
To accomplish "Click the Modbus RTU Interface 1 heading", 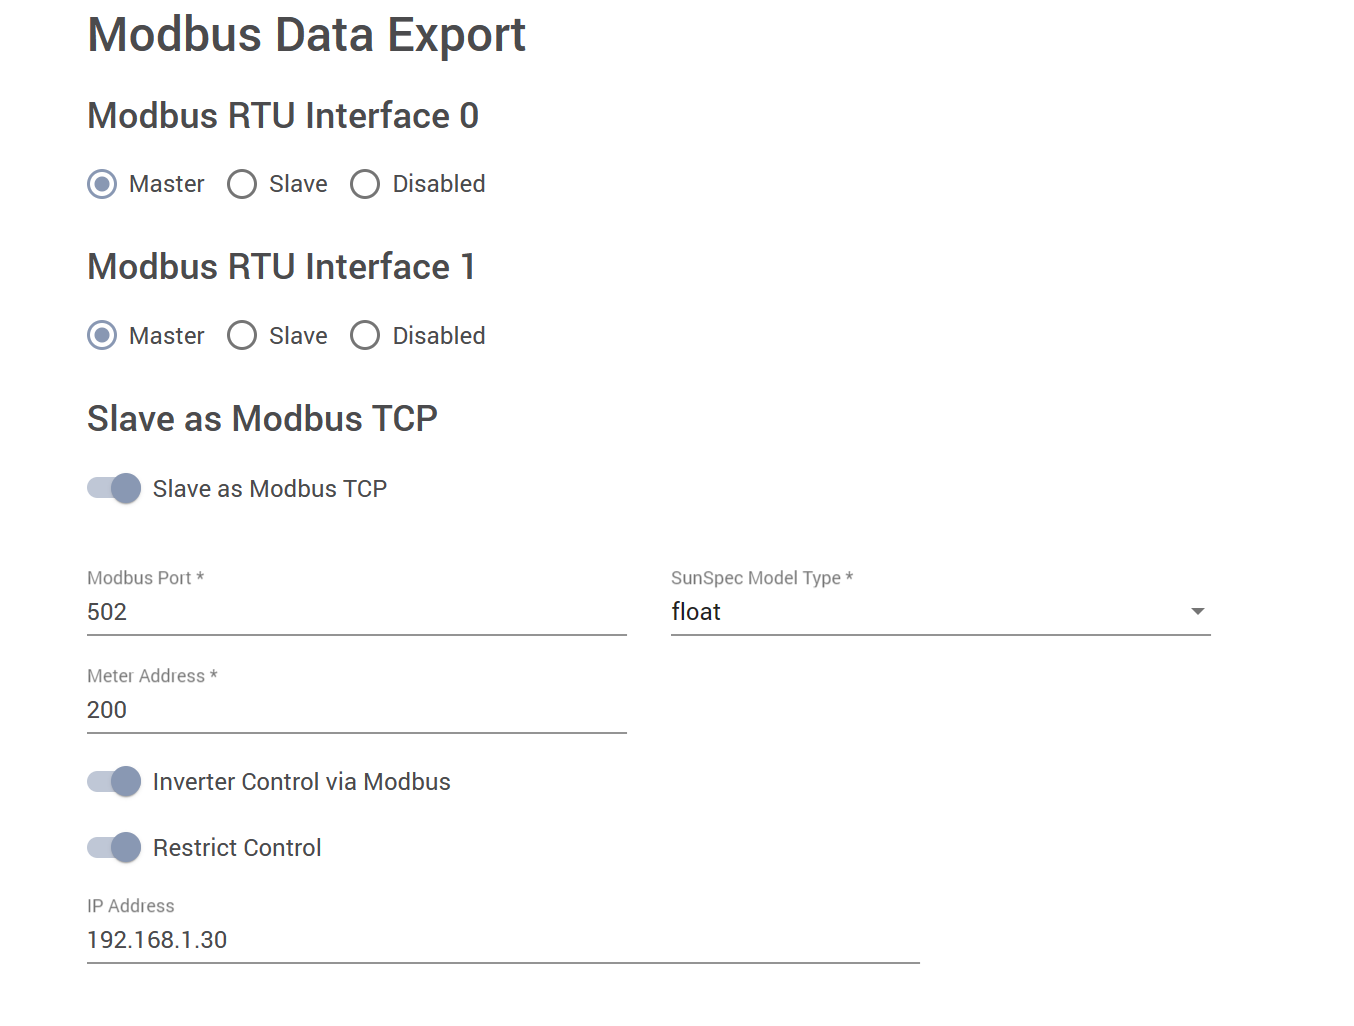I will (281, 267).
